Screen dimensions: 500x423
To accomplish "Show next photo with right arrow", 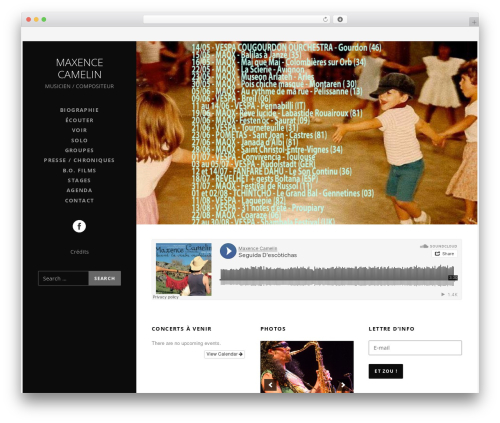I will (343, 385).
